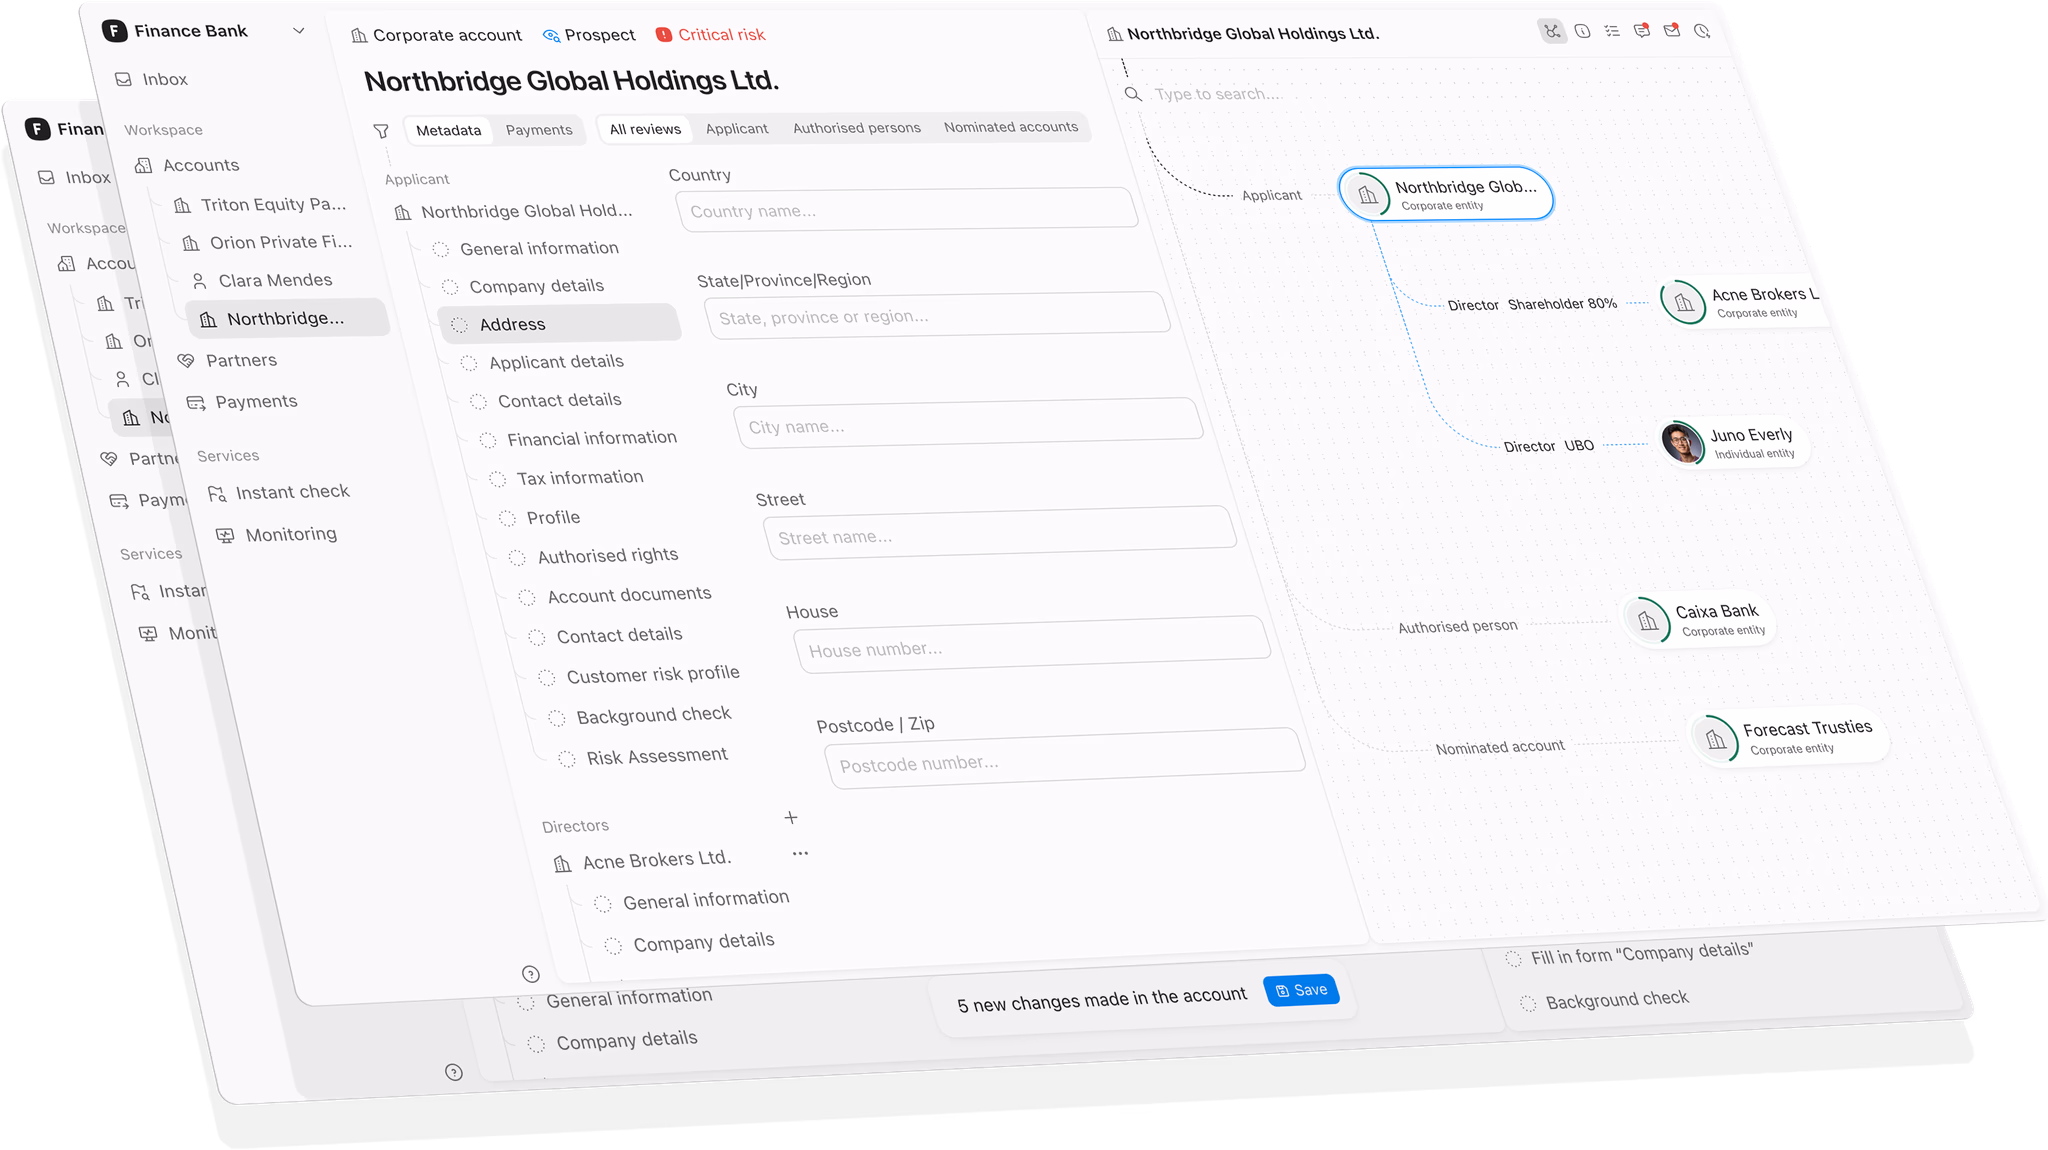2048x1150 pixels.
Task: Open the Profile form item
Action: click(x=541, y=517)
